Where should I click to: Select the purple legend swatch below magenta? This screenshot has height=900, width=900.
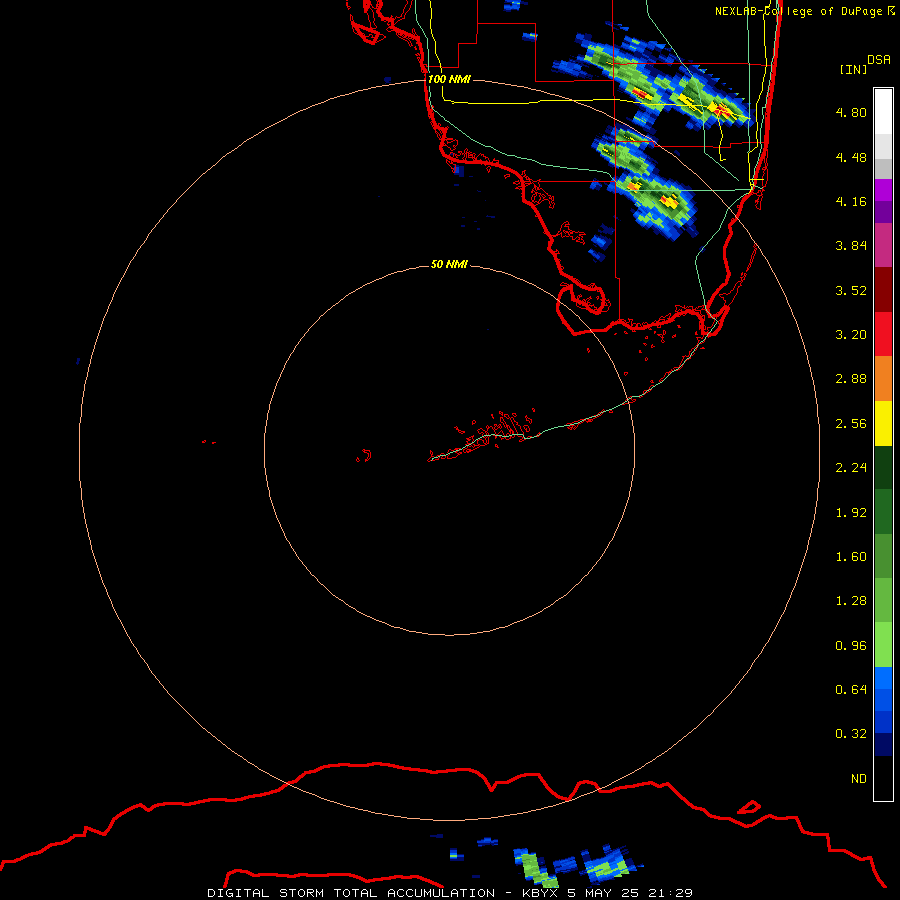pos(883,212)
